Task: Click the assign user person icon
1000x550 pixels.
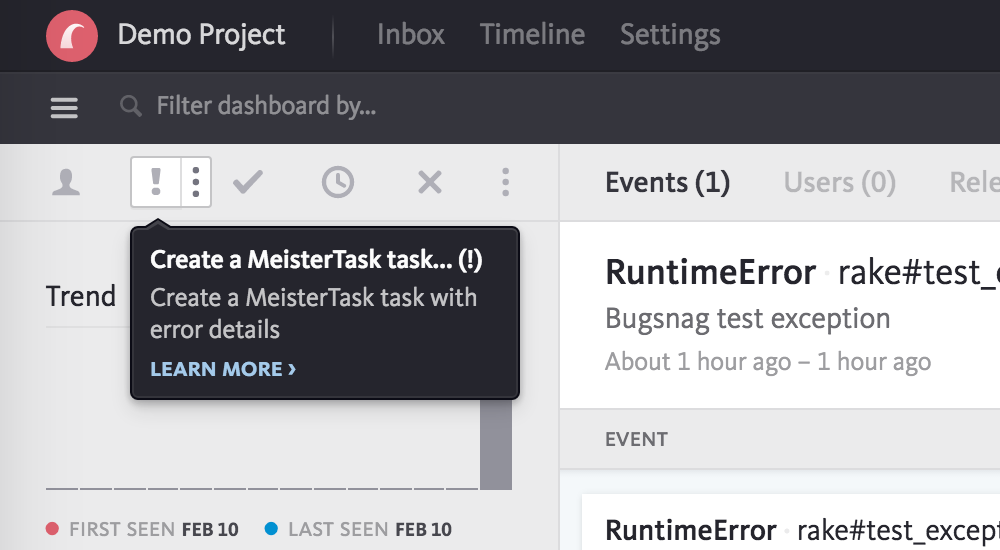Action: click(66, 182)
